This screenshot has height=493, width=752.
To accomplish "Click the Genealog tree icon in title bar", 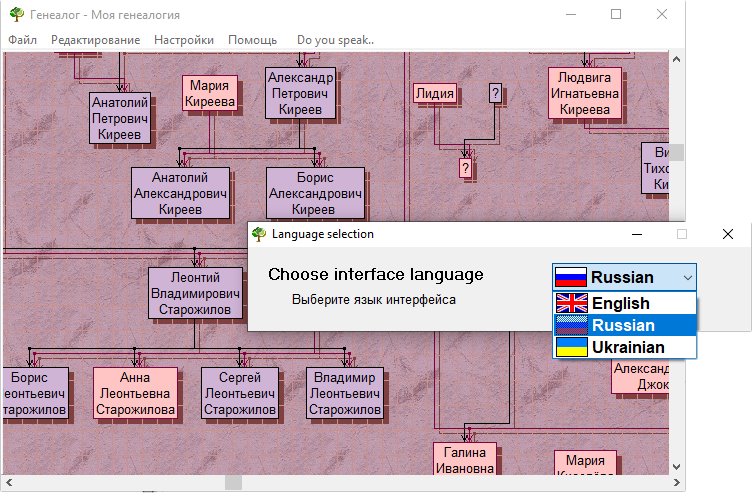I will pos(16,14).
